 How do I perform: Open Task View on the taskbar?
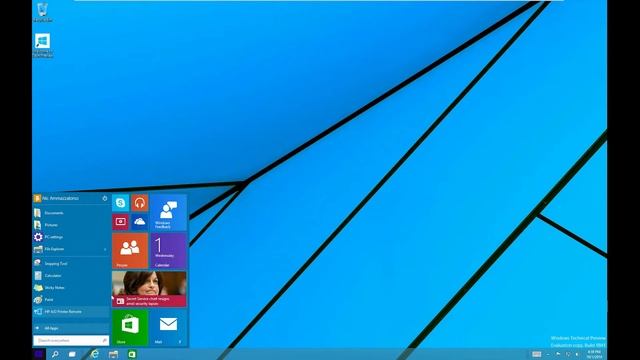(72, 354)
